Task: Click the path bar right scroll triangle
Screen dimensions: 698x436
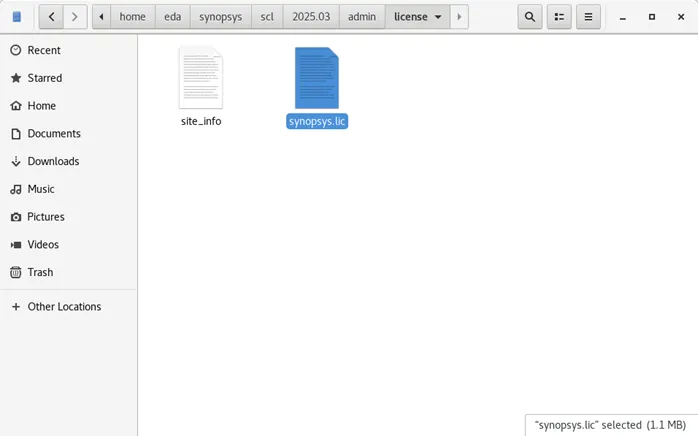Action: [459, 17]
